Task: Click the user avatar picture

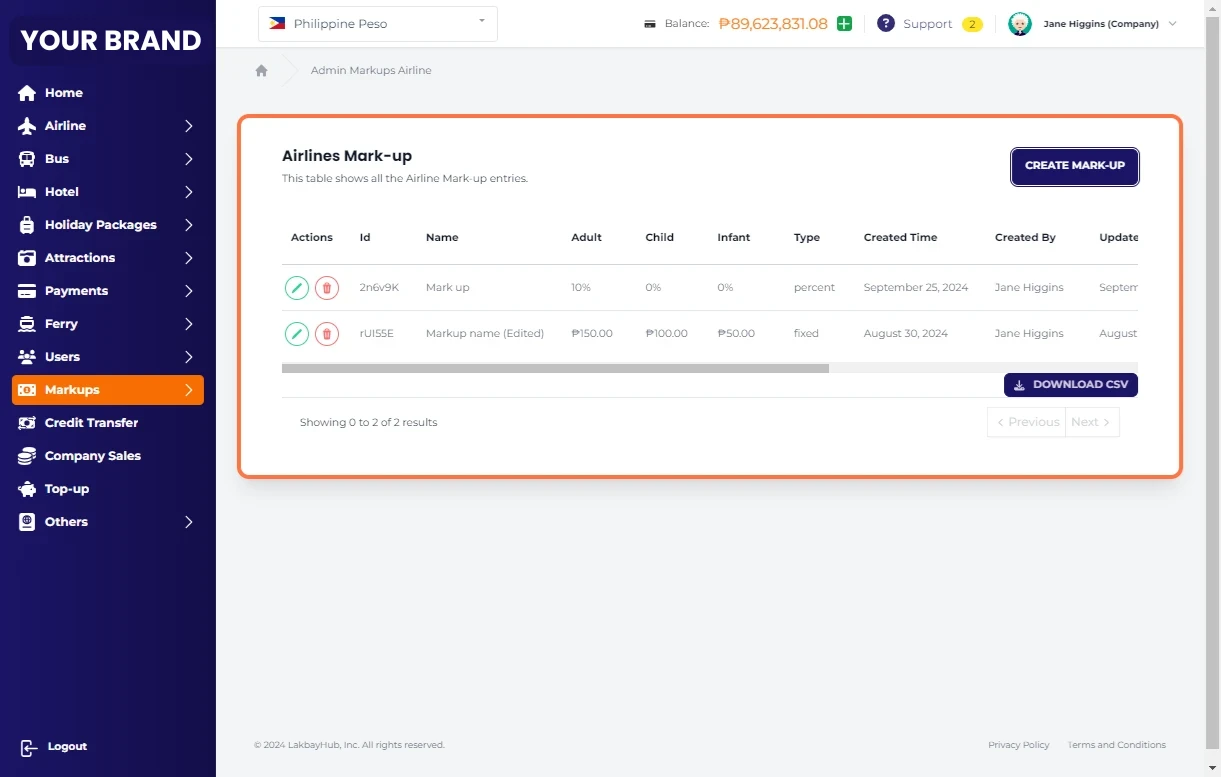Action: (1019, 24)
